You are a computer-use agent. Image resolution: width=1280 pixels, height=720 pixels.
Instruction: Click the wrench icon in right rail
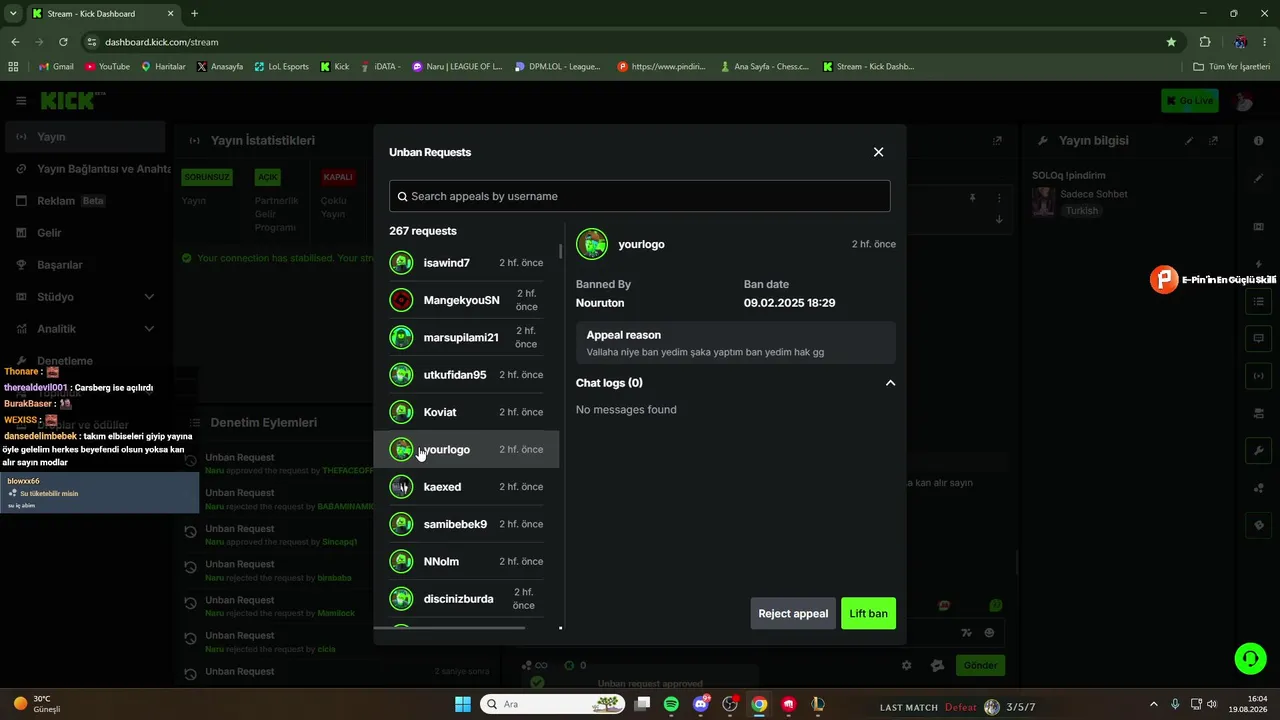tap(1259, 451)
